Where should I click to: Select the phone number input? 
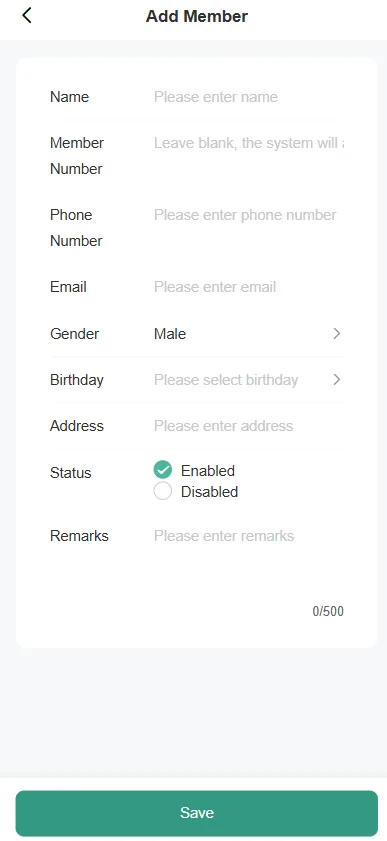click(x=249, y=215)
